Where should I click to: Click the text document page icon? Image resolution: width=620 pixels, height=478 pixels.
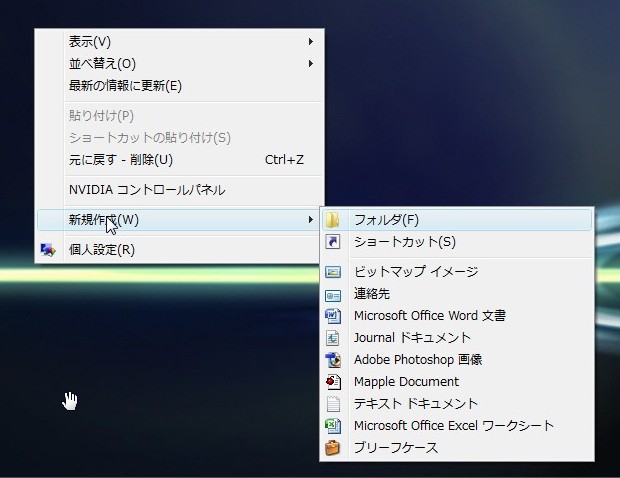click(333, 404)
